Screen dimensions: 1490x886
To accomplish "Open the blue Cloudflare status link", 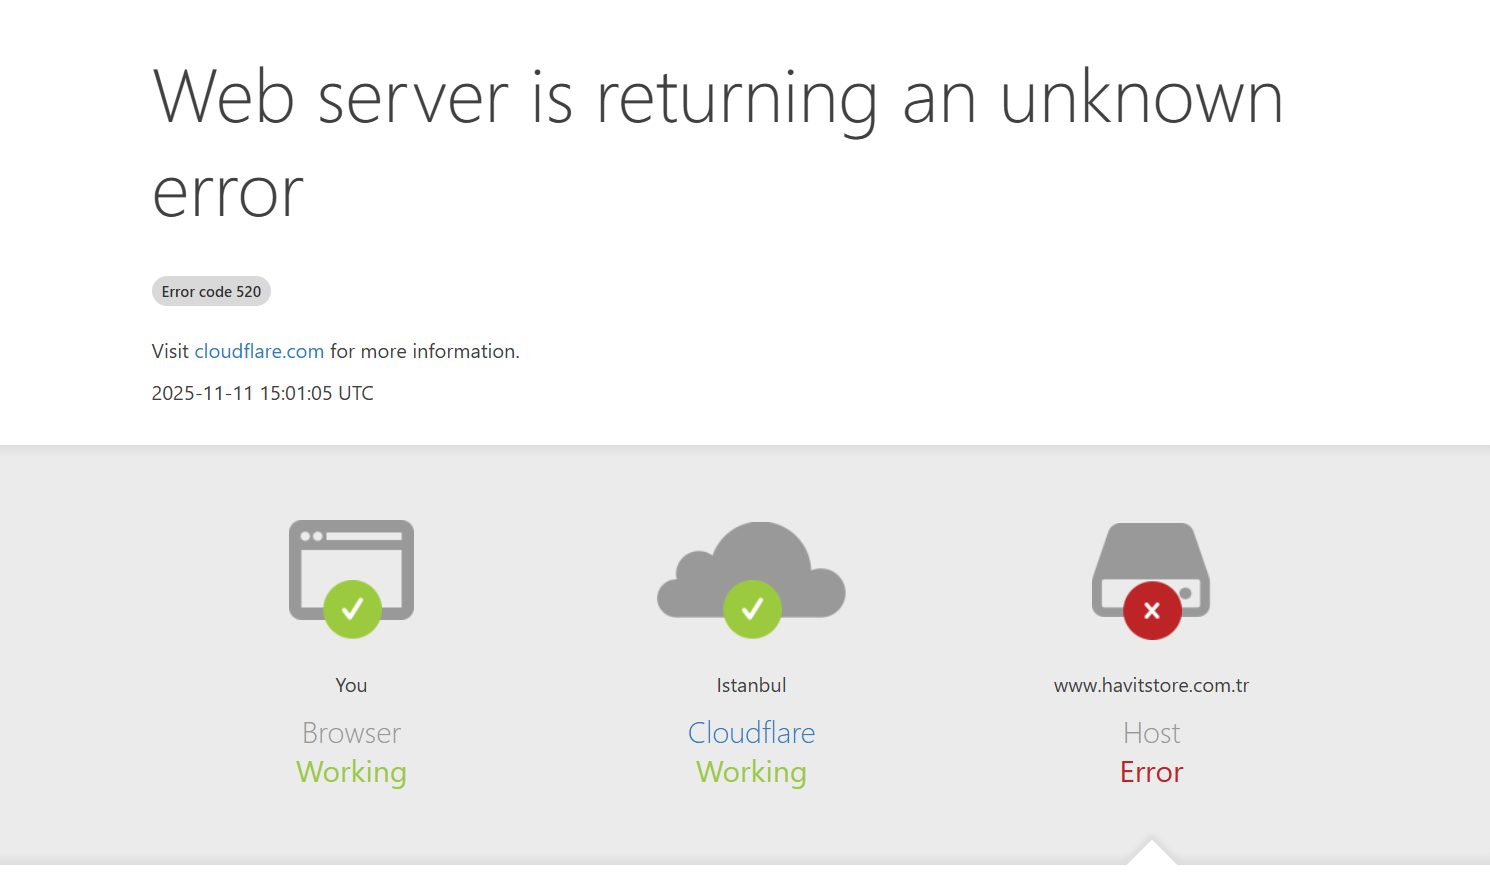I will pos(751,733).
